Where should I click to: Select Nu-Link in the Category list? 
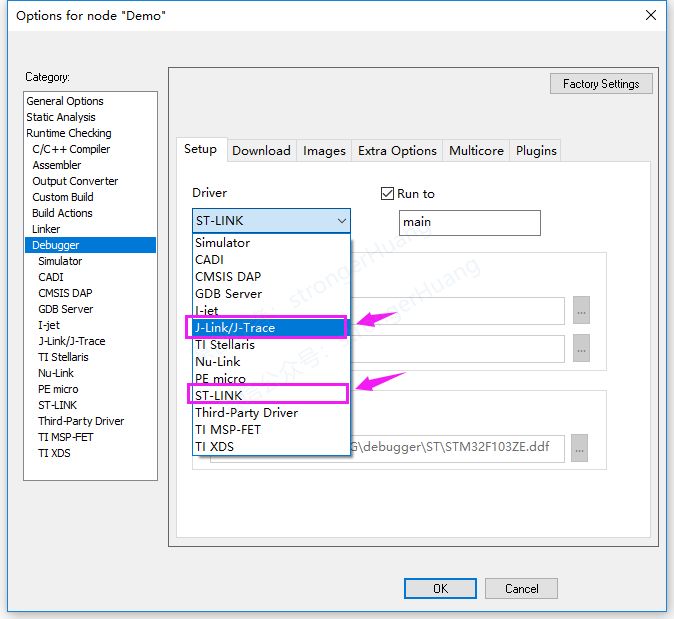90,373
